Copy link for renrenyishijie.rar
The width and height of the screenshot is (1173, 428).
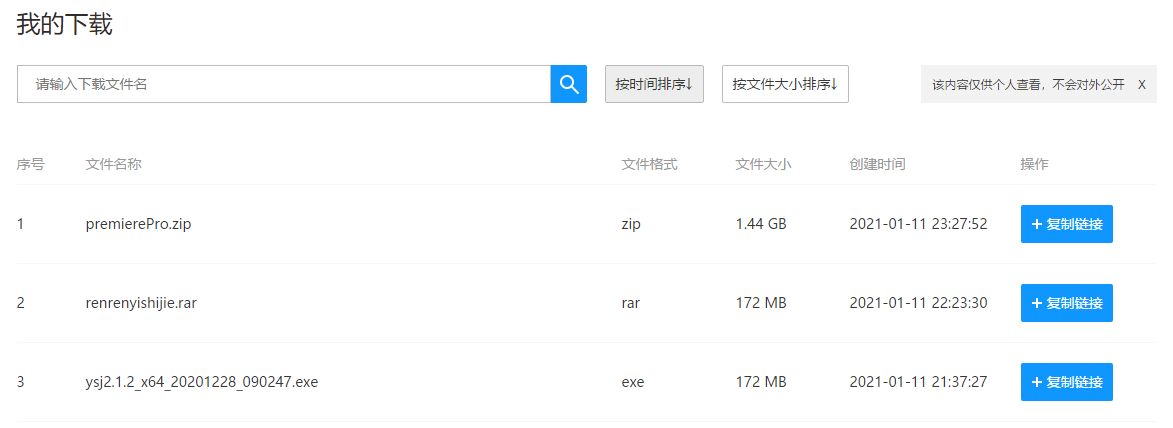(1067, 303)
